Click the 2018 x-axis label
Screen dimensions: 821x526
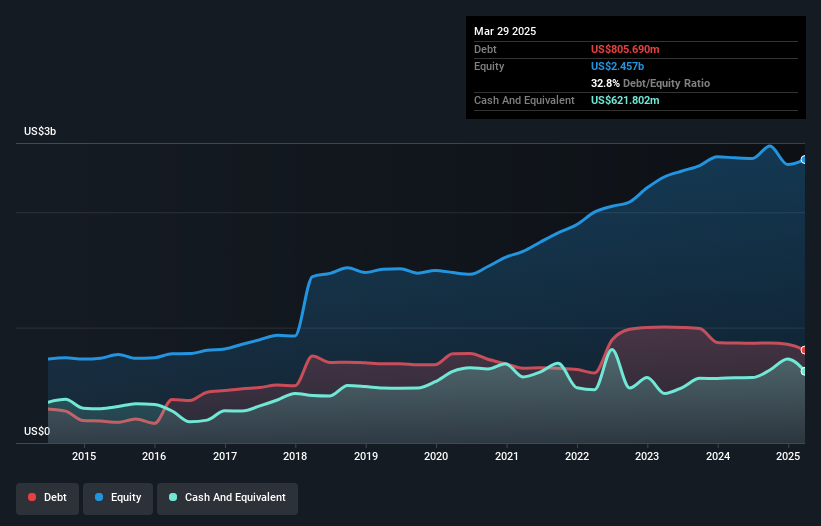pos(295,456)
